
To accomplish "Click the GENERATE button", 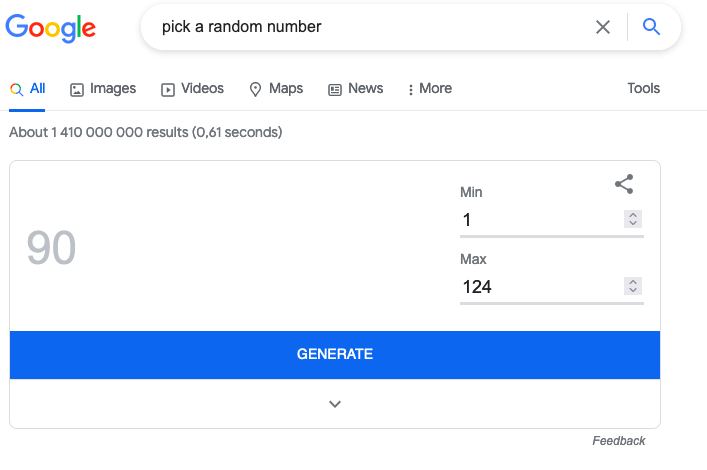I will (335, 355).
